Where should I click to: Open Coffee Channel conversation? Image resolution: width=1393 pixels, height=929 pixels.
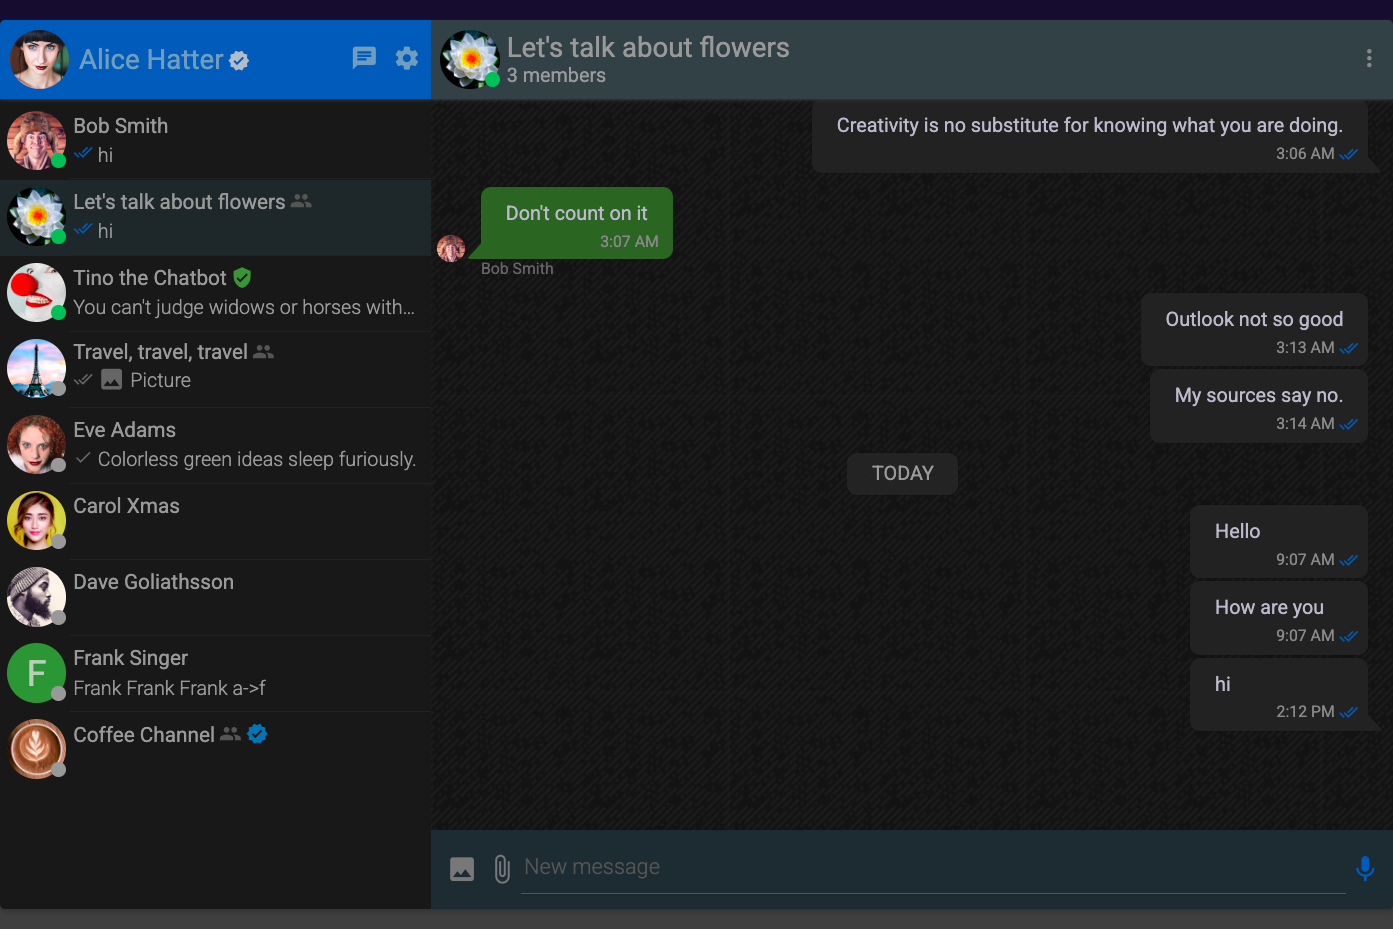(x=216, y=749)
